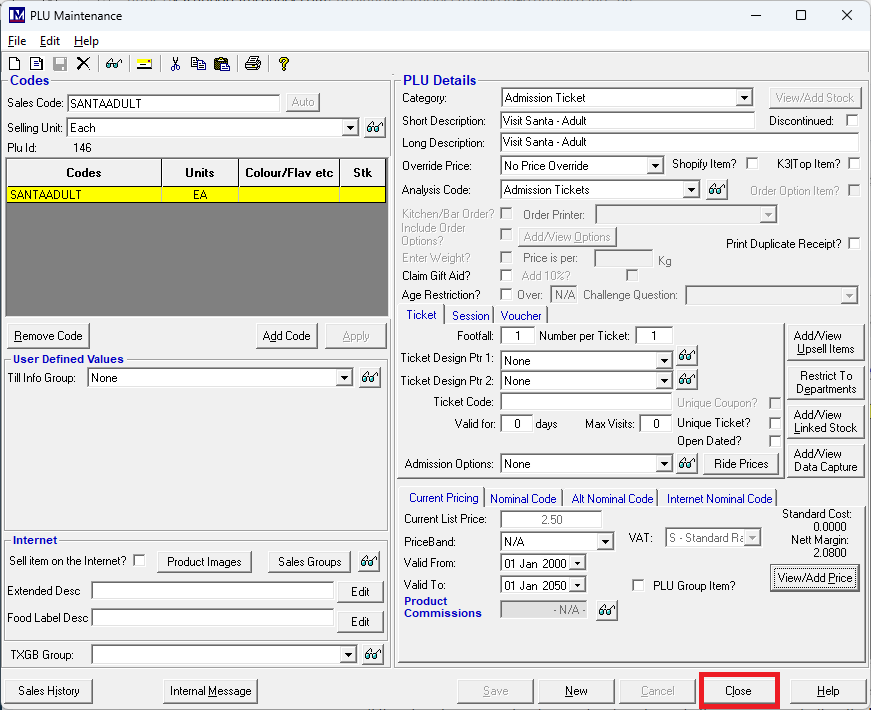
Task: Switch to the Session tab
Action: pos(470,315)
